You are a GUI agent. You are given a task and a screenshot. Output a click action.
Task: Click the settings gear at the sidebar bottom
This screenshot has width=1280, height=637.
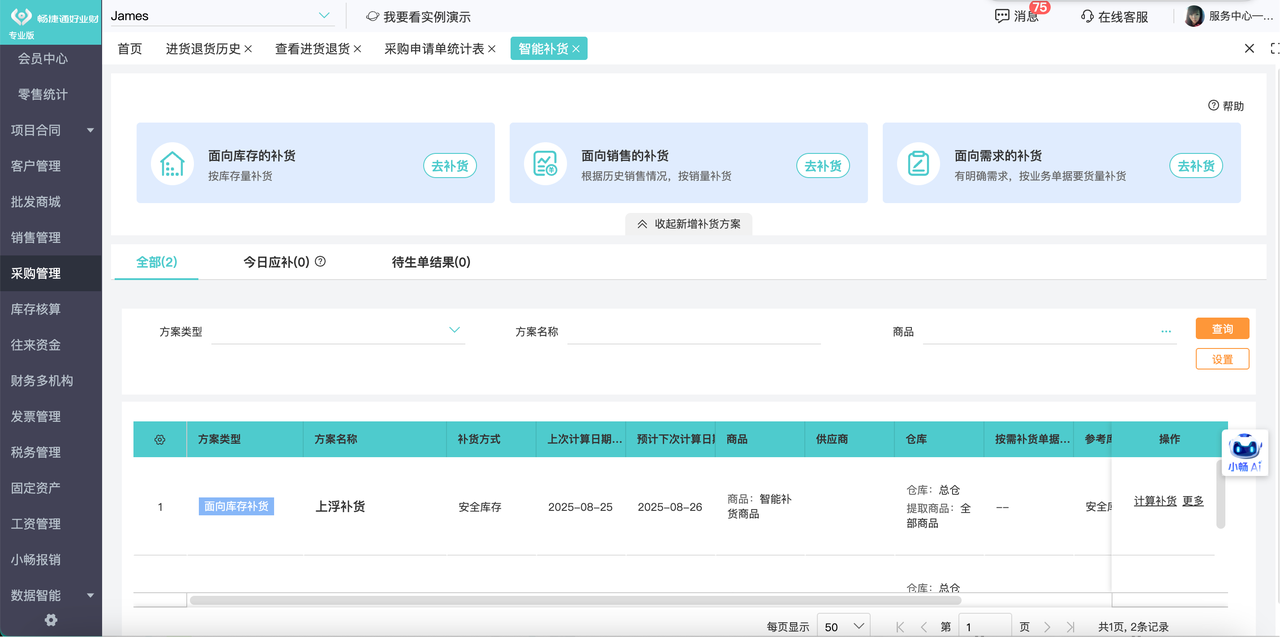(51, 620)
